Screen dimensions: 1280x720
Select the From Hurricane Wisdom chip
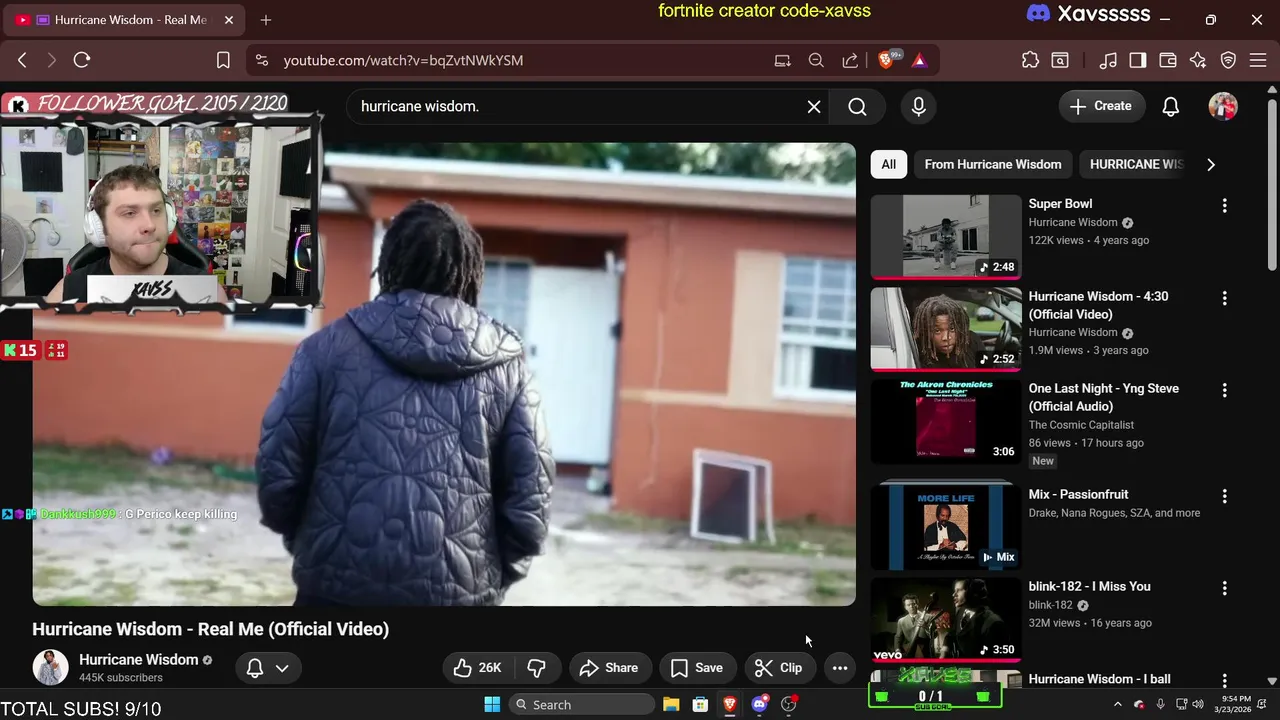coord(993,164)
